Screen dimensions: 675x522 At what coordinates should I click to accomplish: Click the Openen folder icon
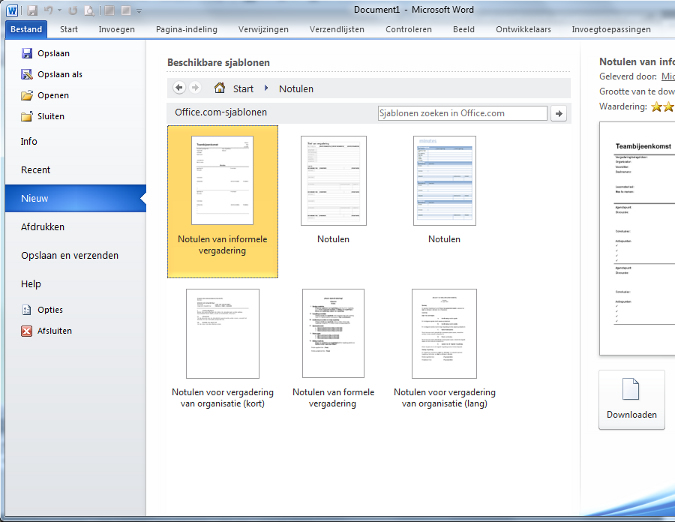pos(27,96)
